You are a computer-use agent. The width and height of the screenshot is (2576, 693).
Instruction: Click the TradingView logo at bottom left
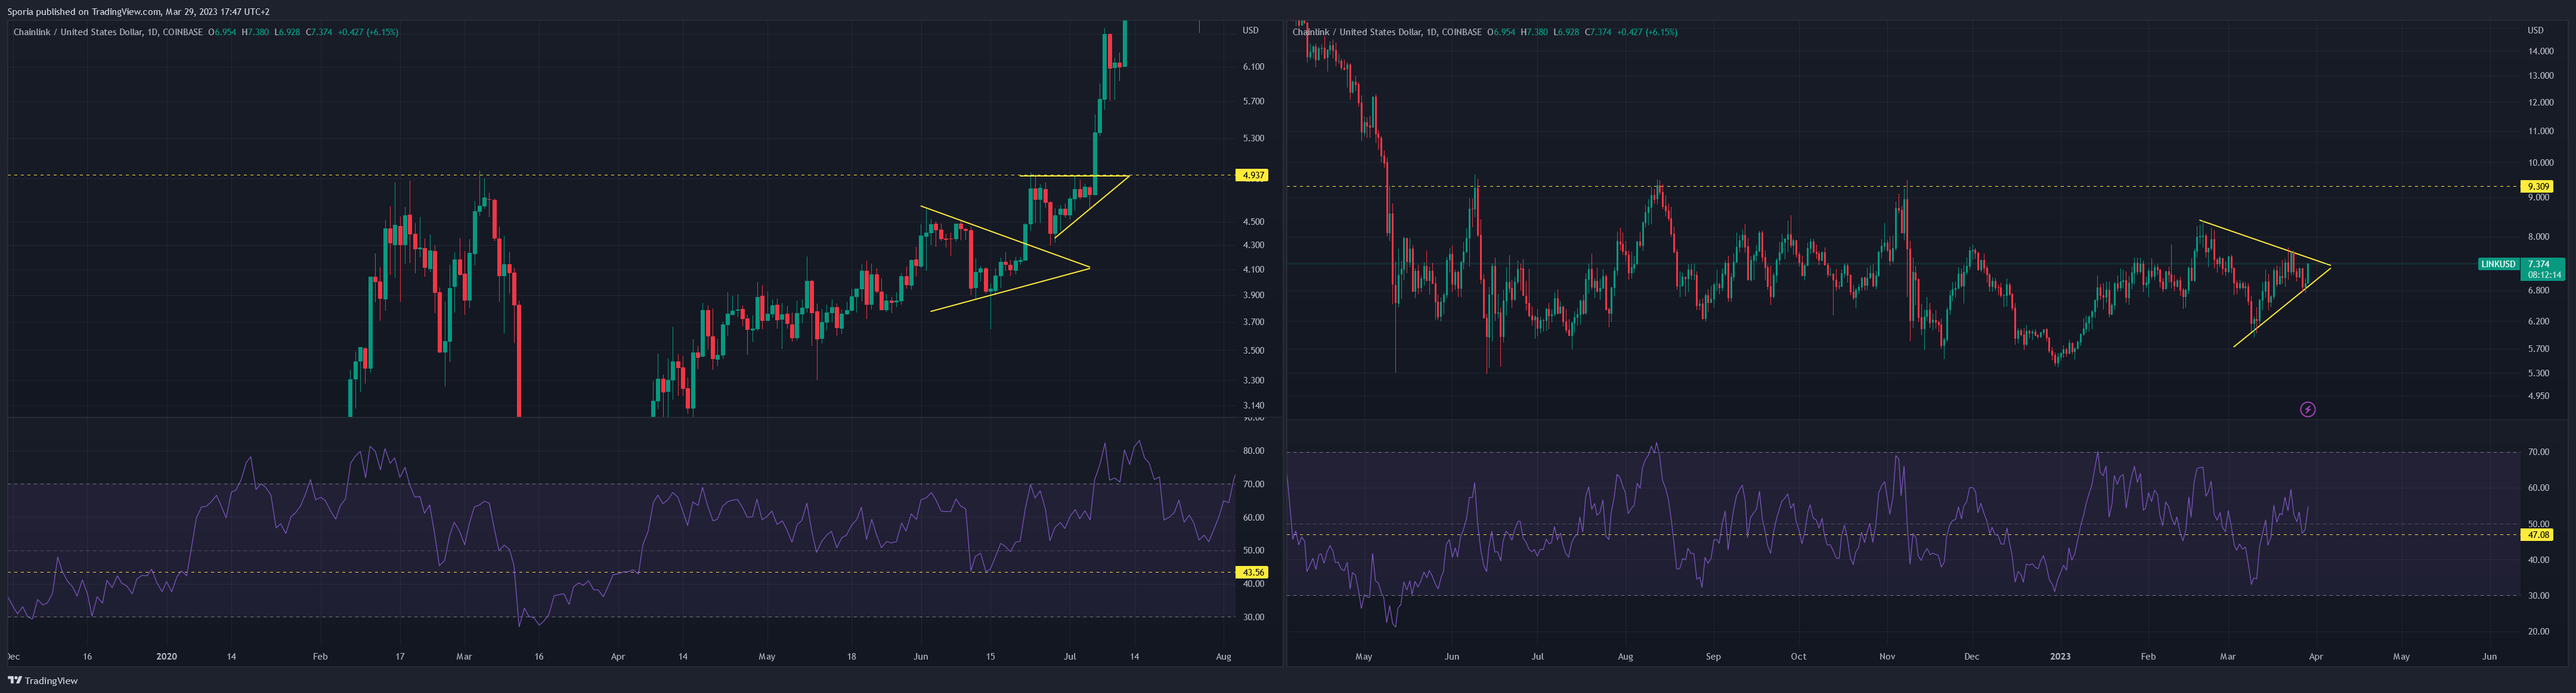(42, 681)
